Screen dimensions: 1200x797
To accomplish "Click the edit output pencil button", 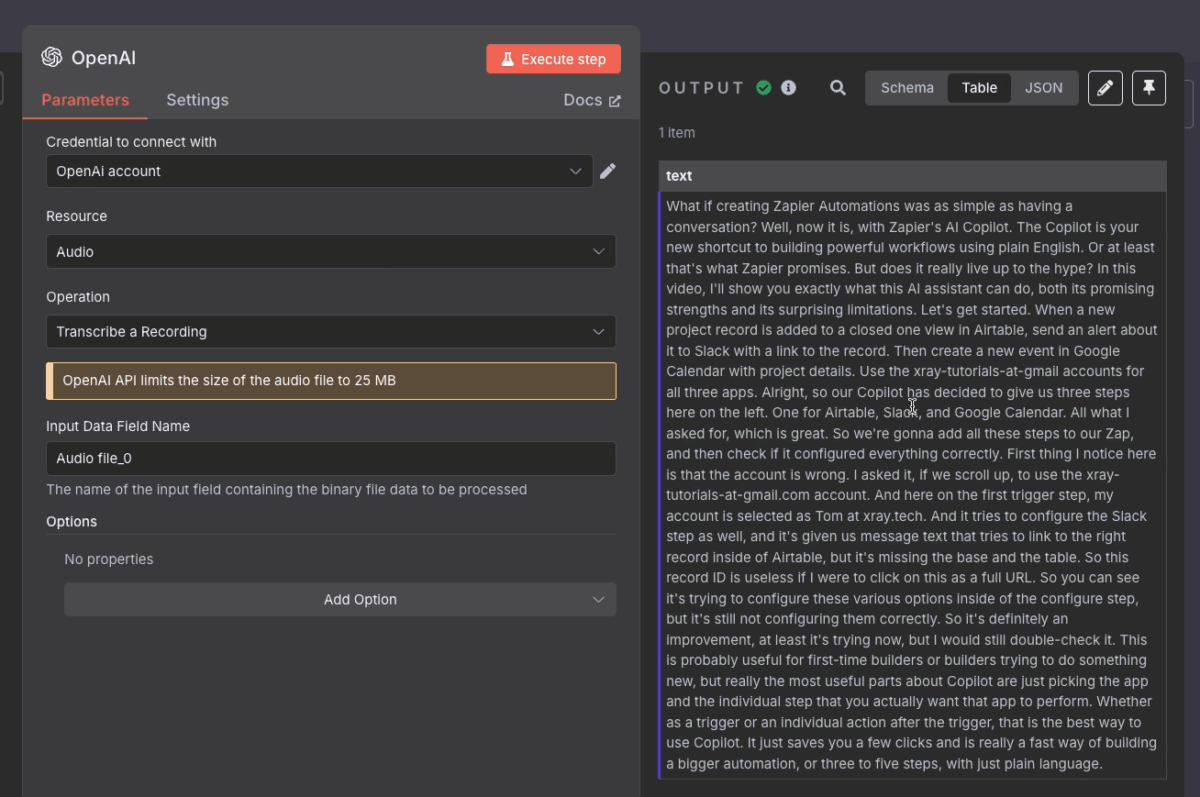I will [1105, 88].
